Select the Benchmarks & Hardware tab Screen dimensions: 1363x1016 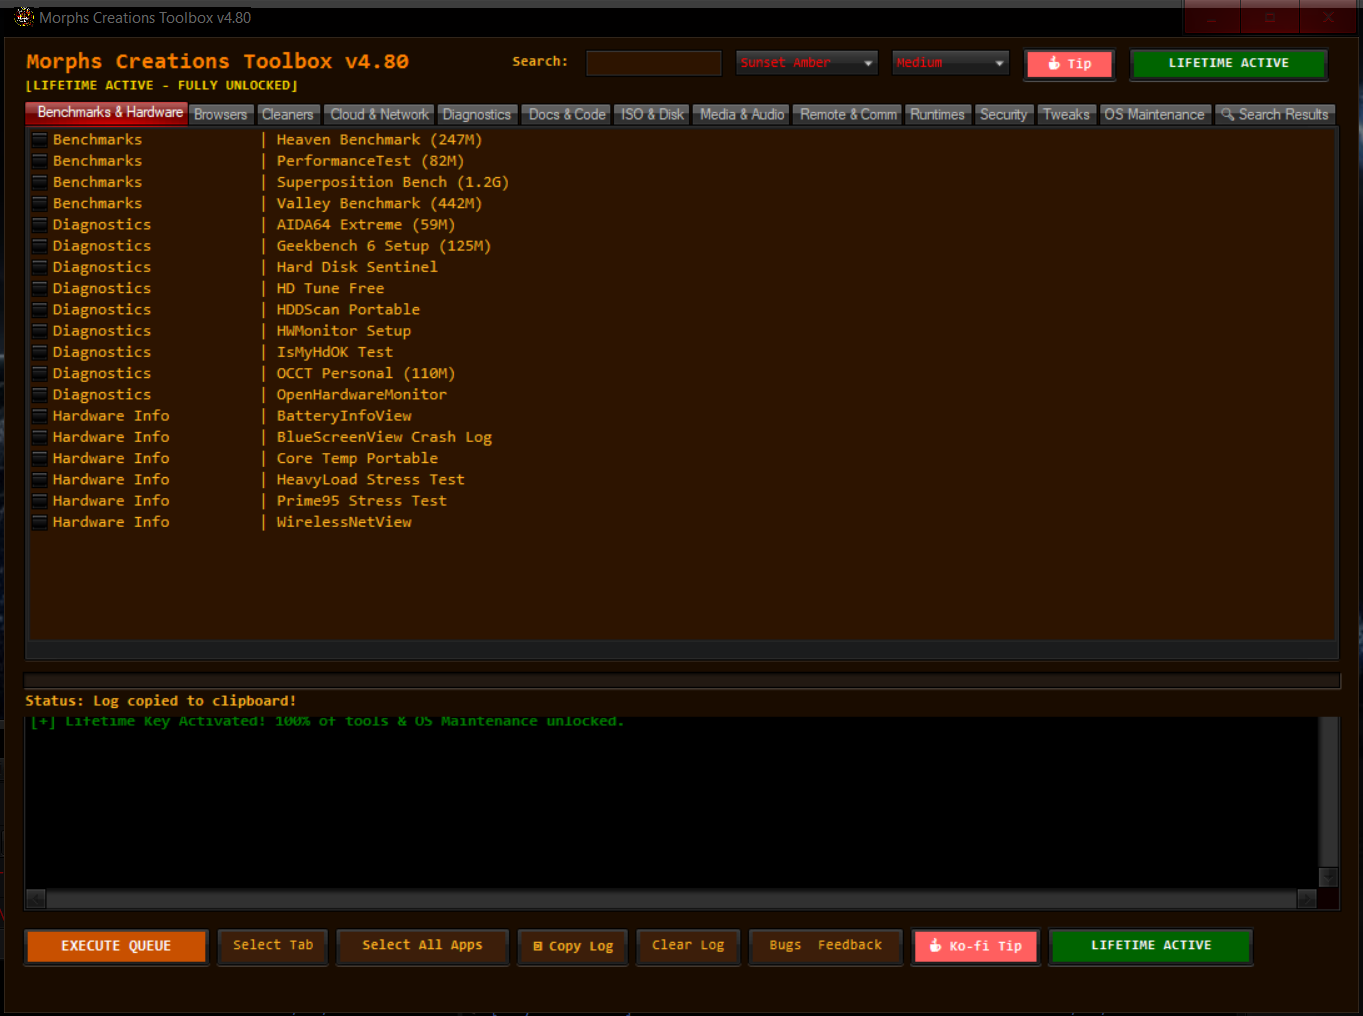107,113
